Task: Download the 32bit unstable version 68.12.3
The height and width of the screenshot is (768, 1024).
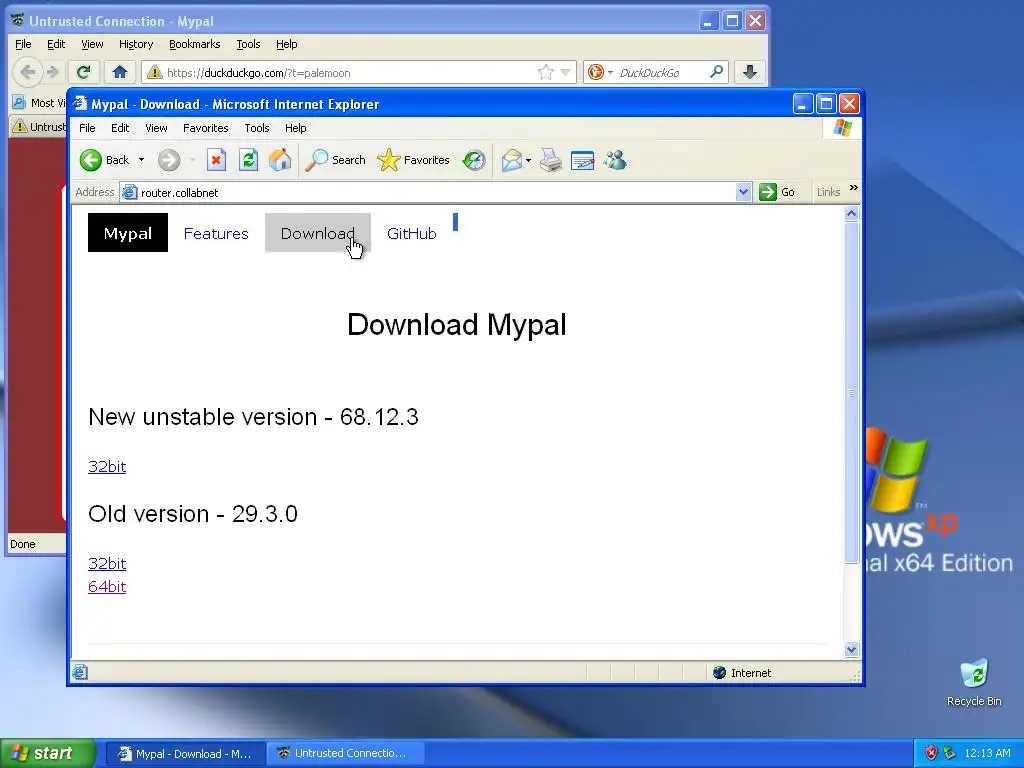Action: (x=107, y=466)
